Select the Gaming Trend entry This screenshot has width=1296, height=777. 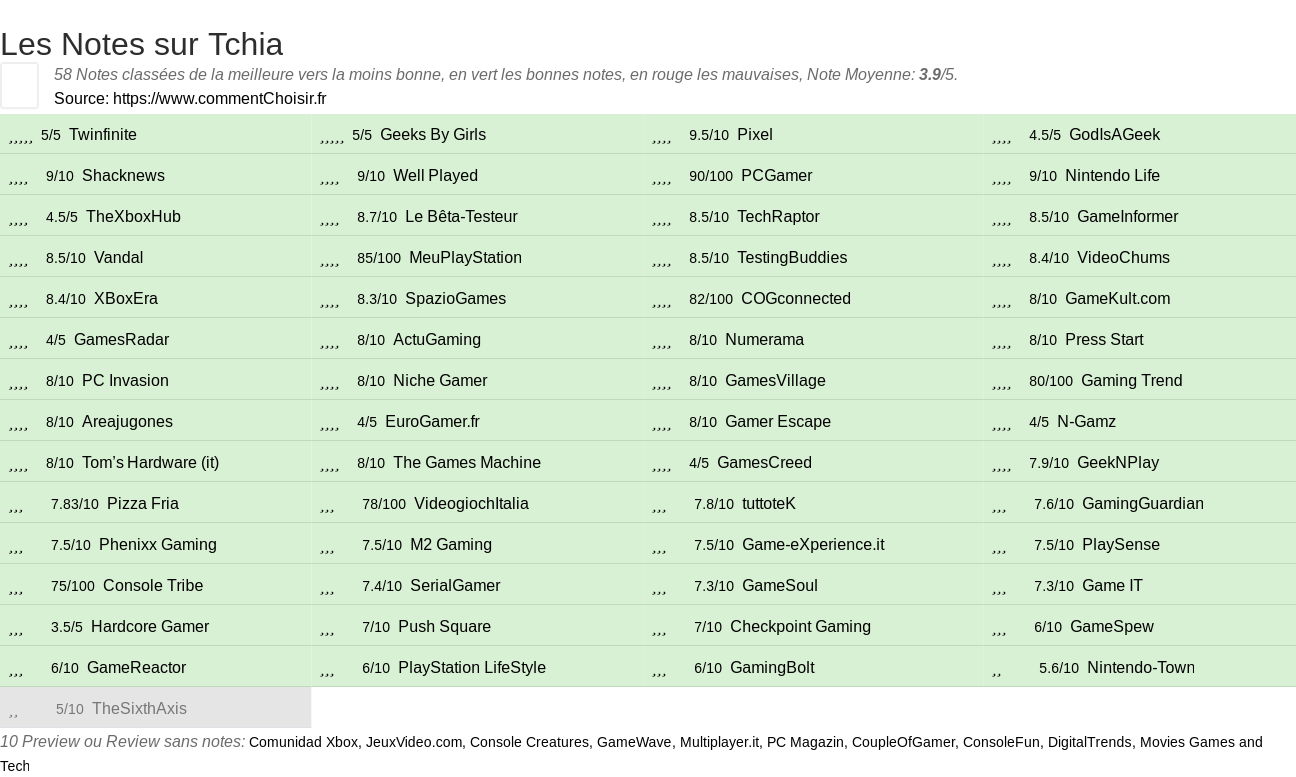coord(1131,380)
